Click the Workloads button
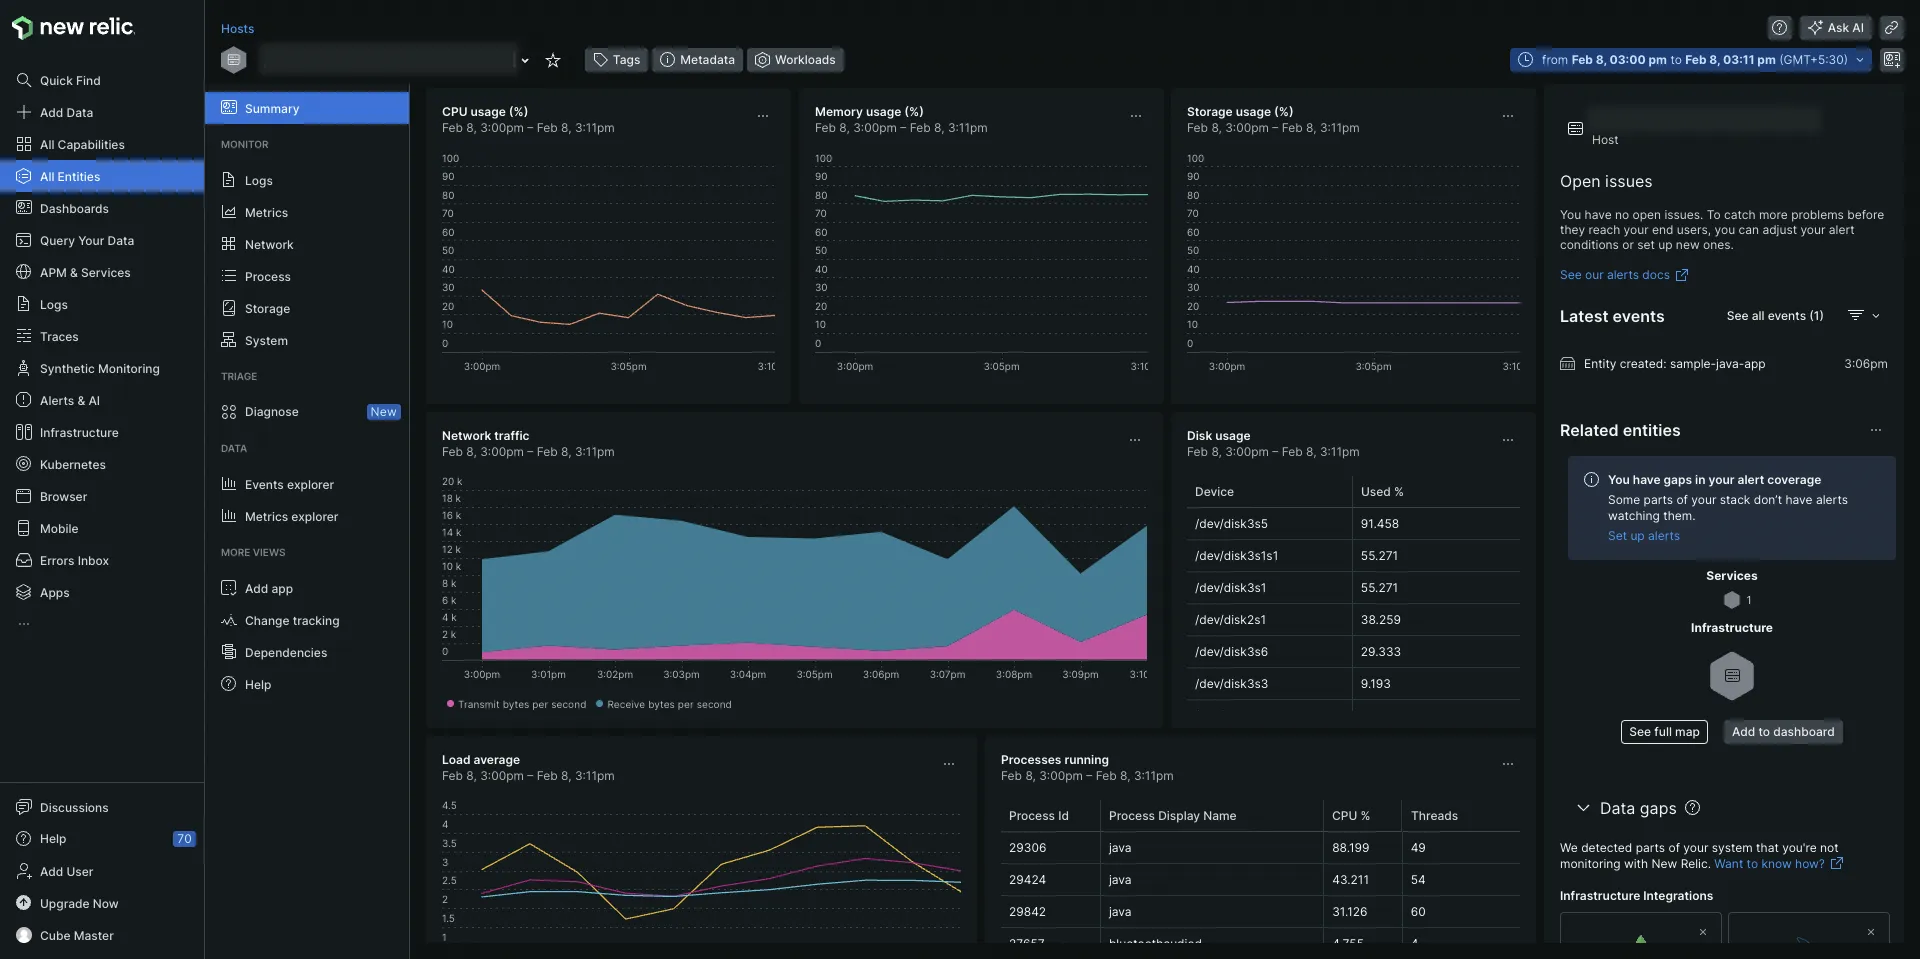1920x959 pixels. pyautogui.click(x=795, y=60)
